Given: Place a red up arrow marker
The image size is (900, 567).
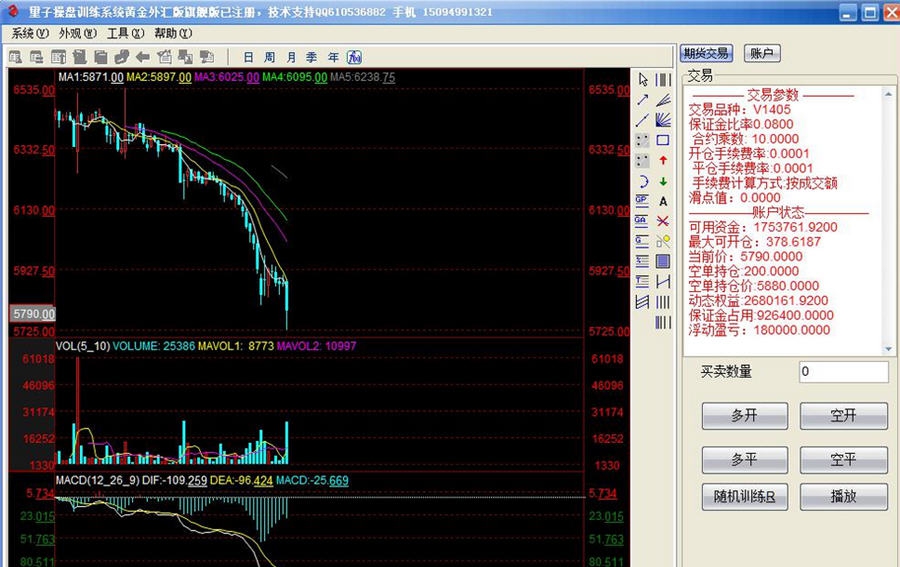Looking at the screenshot, I should coord(663,161).
